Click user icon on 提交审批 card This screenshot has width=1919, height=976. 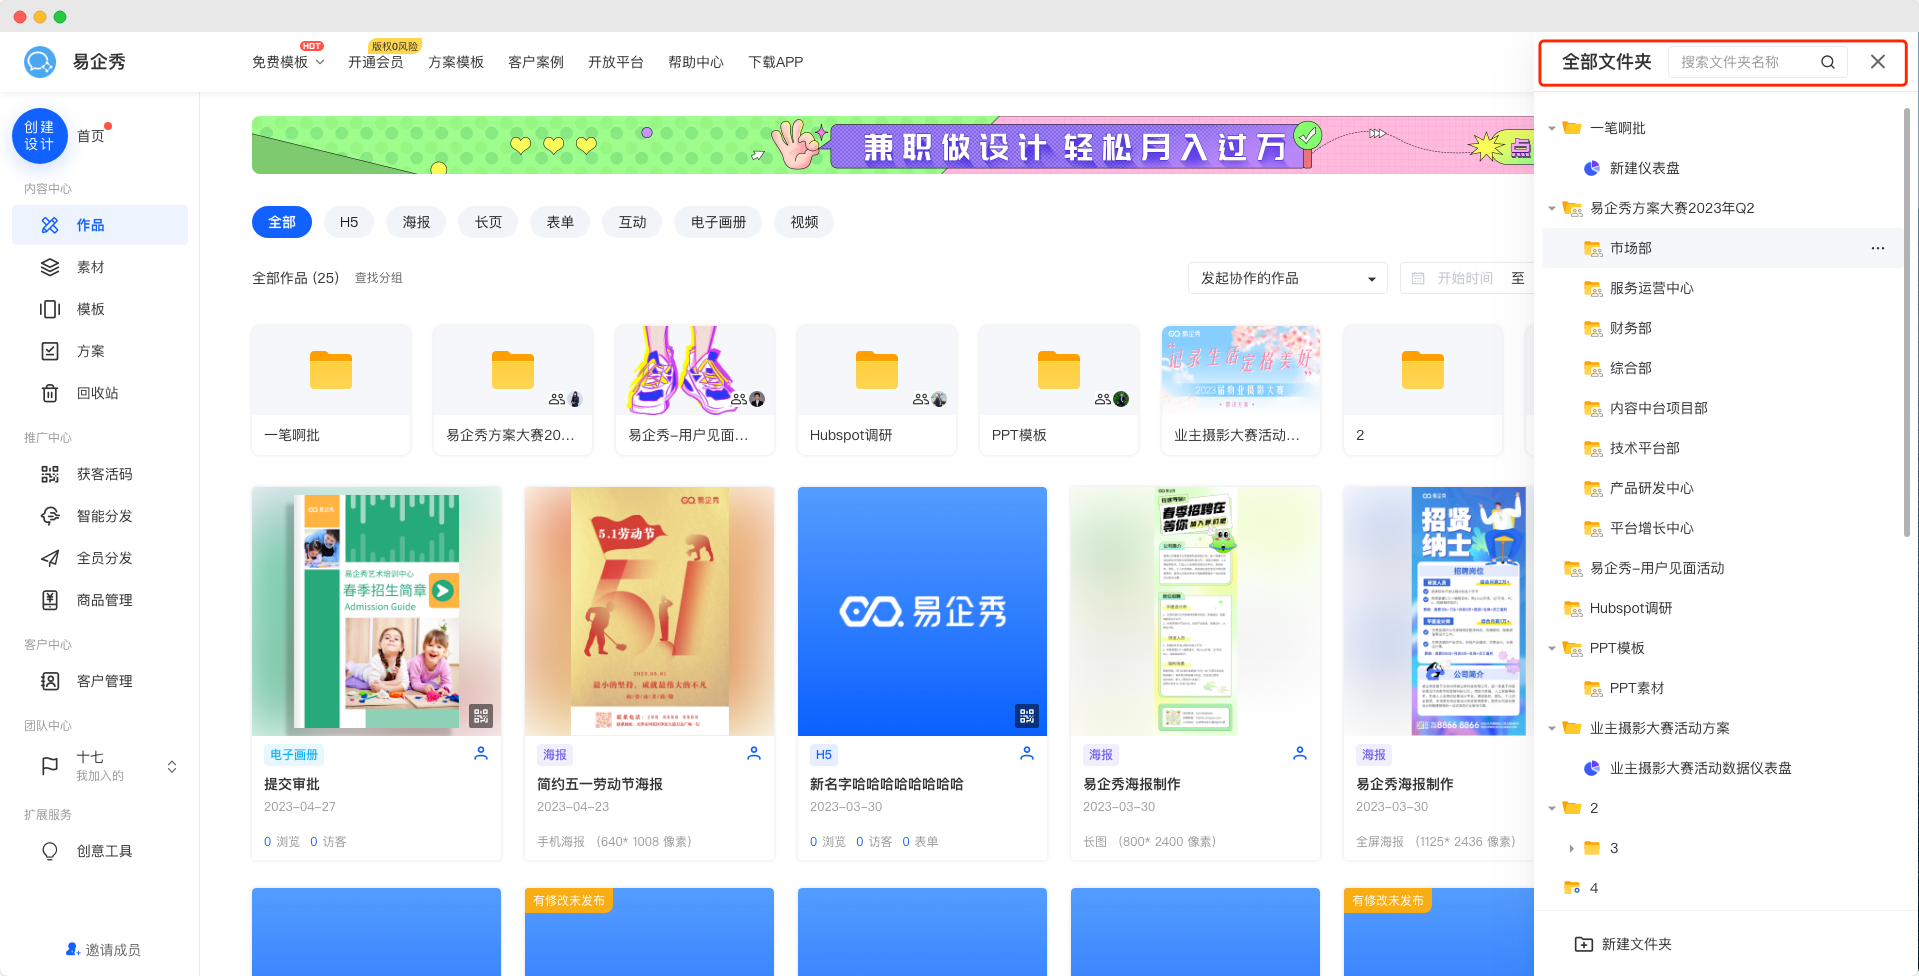tap(481, 754)
